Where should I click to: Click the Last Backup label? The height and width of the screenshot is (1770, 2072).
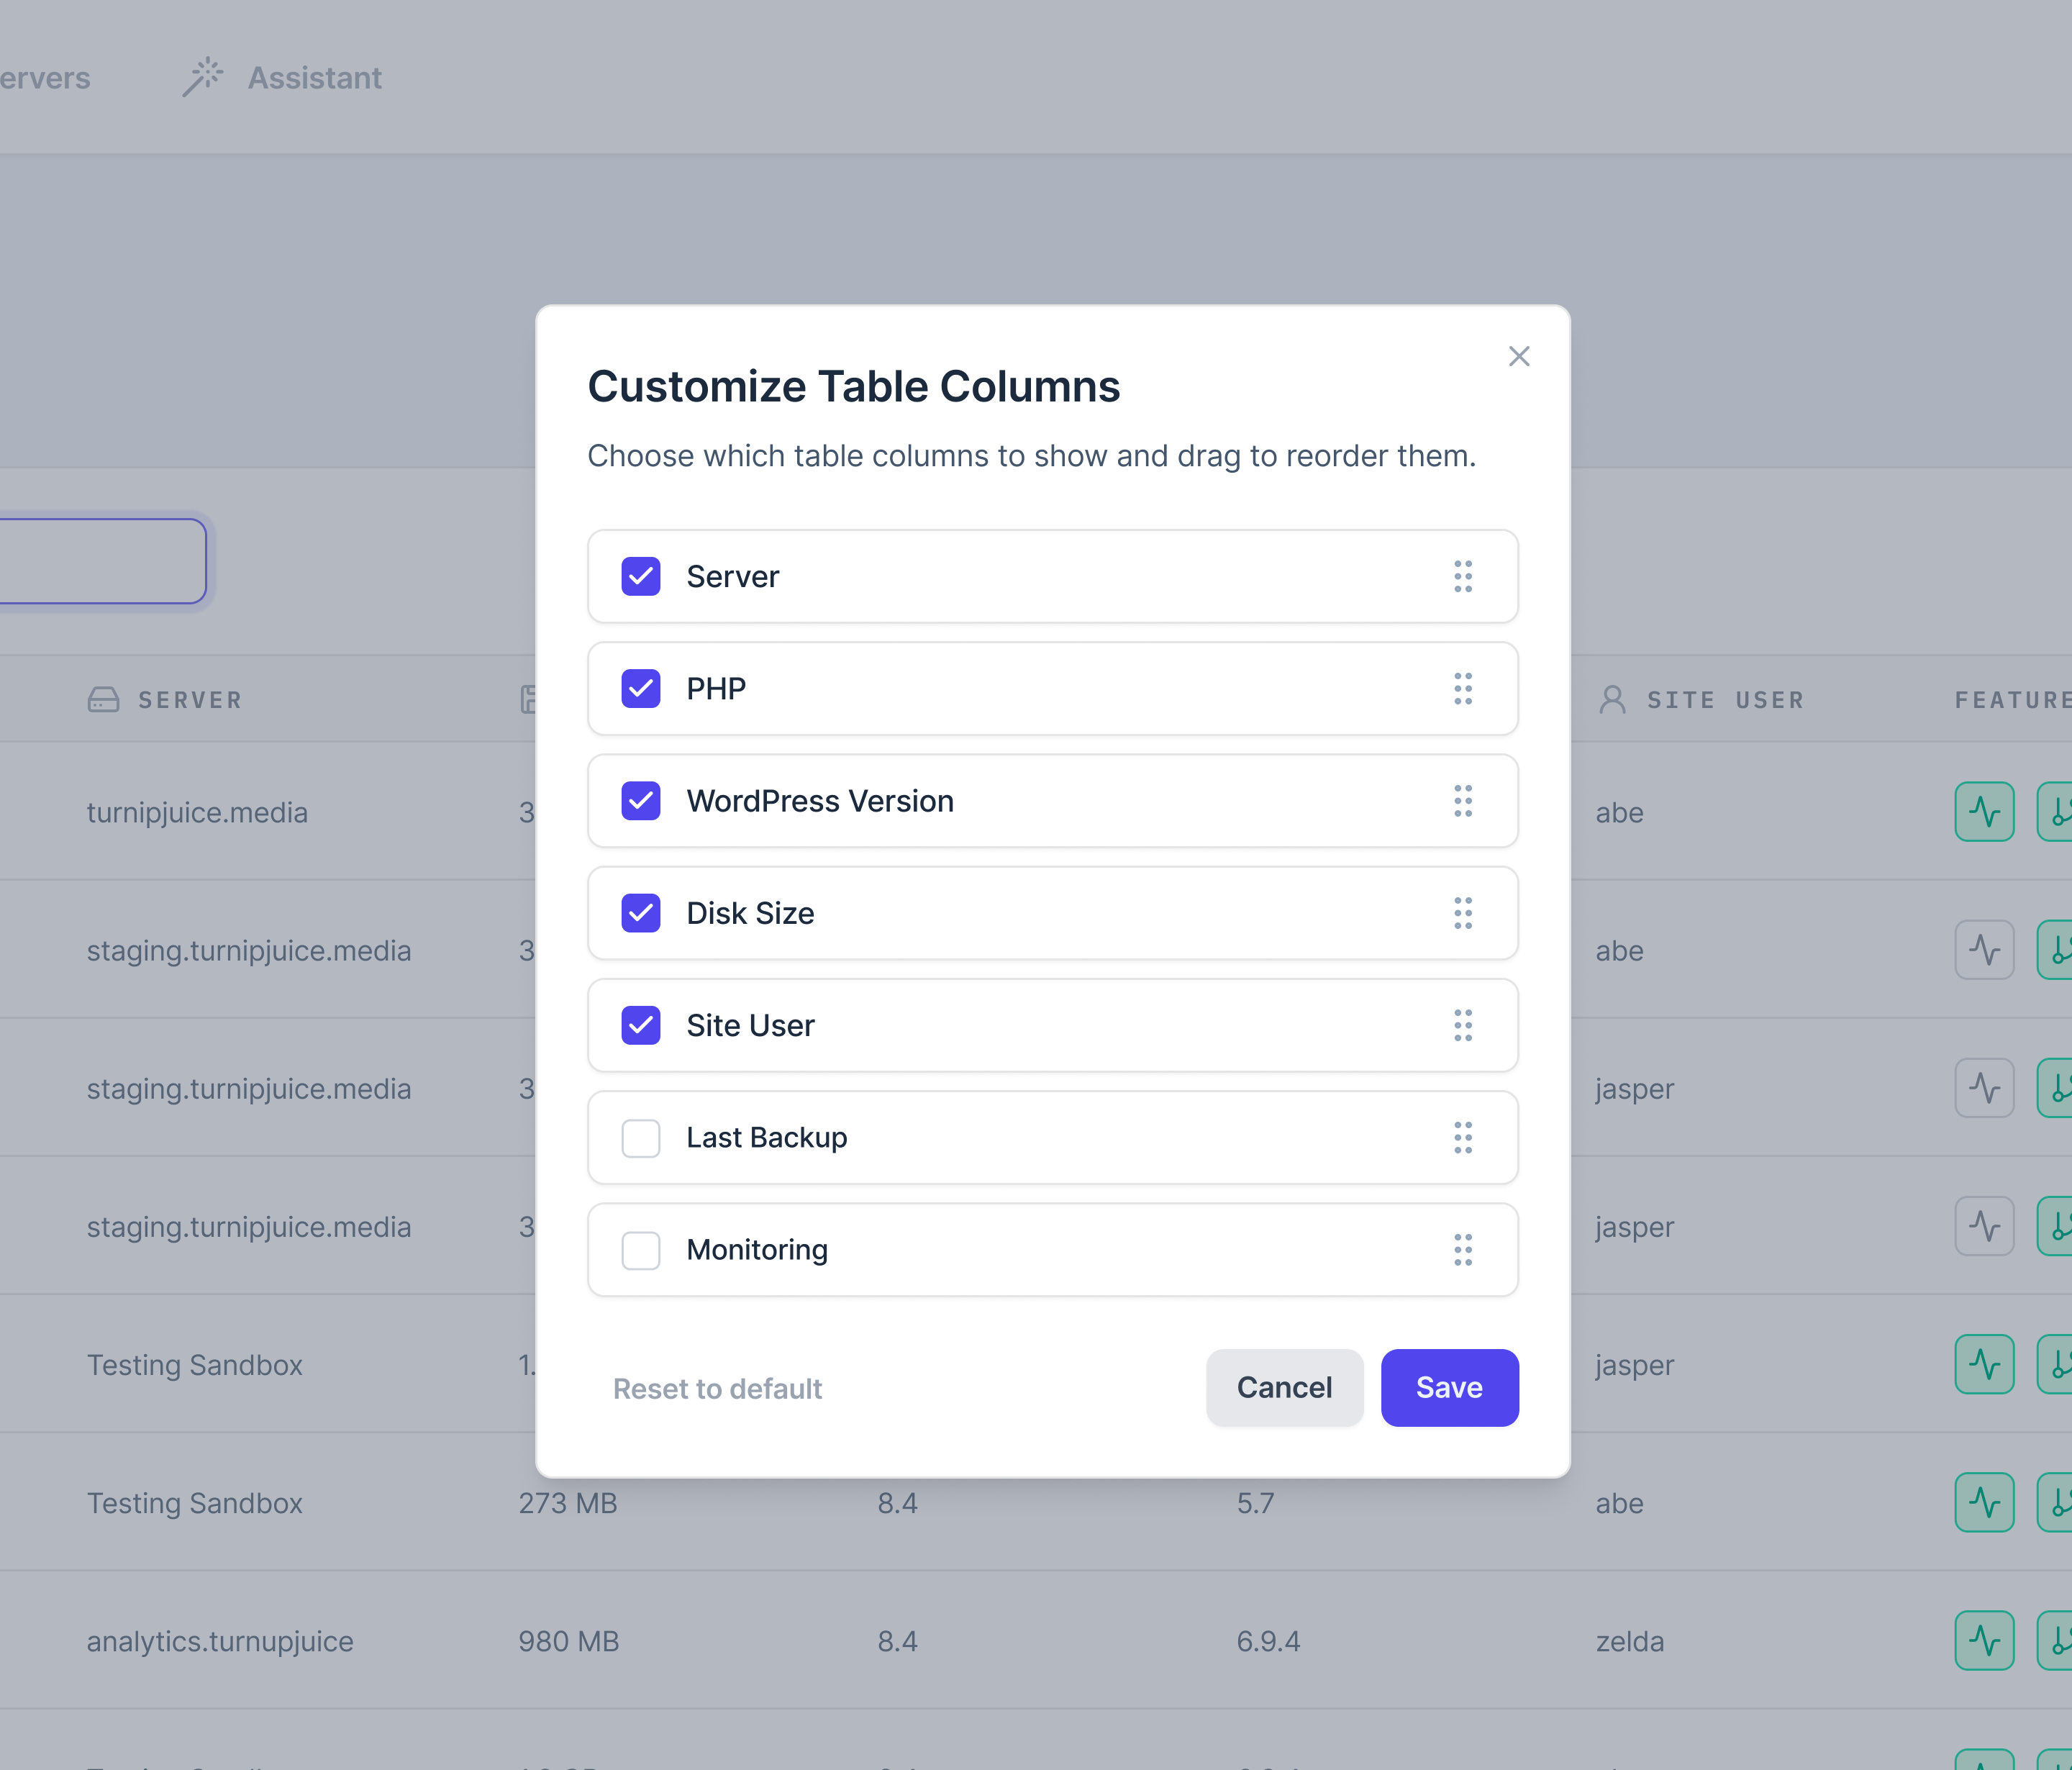point(766,1137)
